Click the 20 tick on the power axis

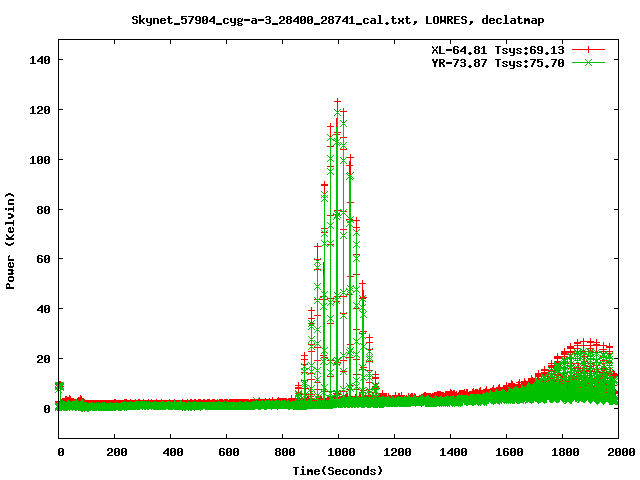pyautogui.click(x=42, y=358)
